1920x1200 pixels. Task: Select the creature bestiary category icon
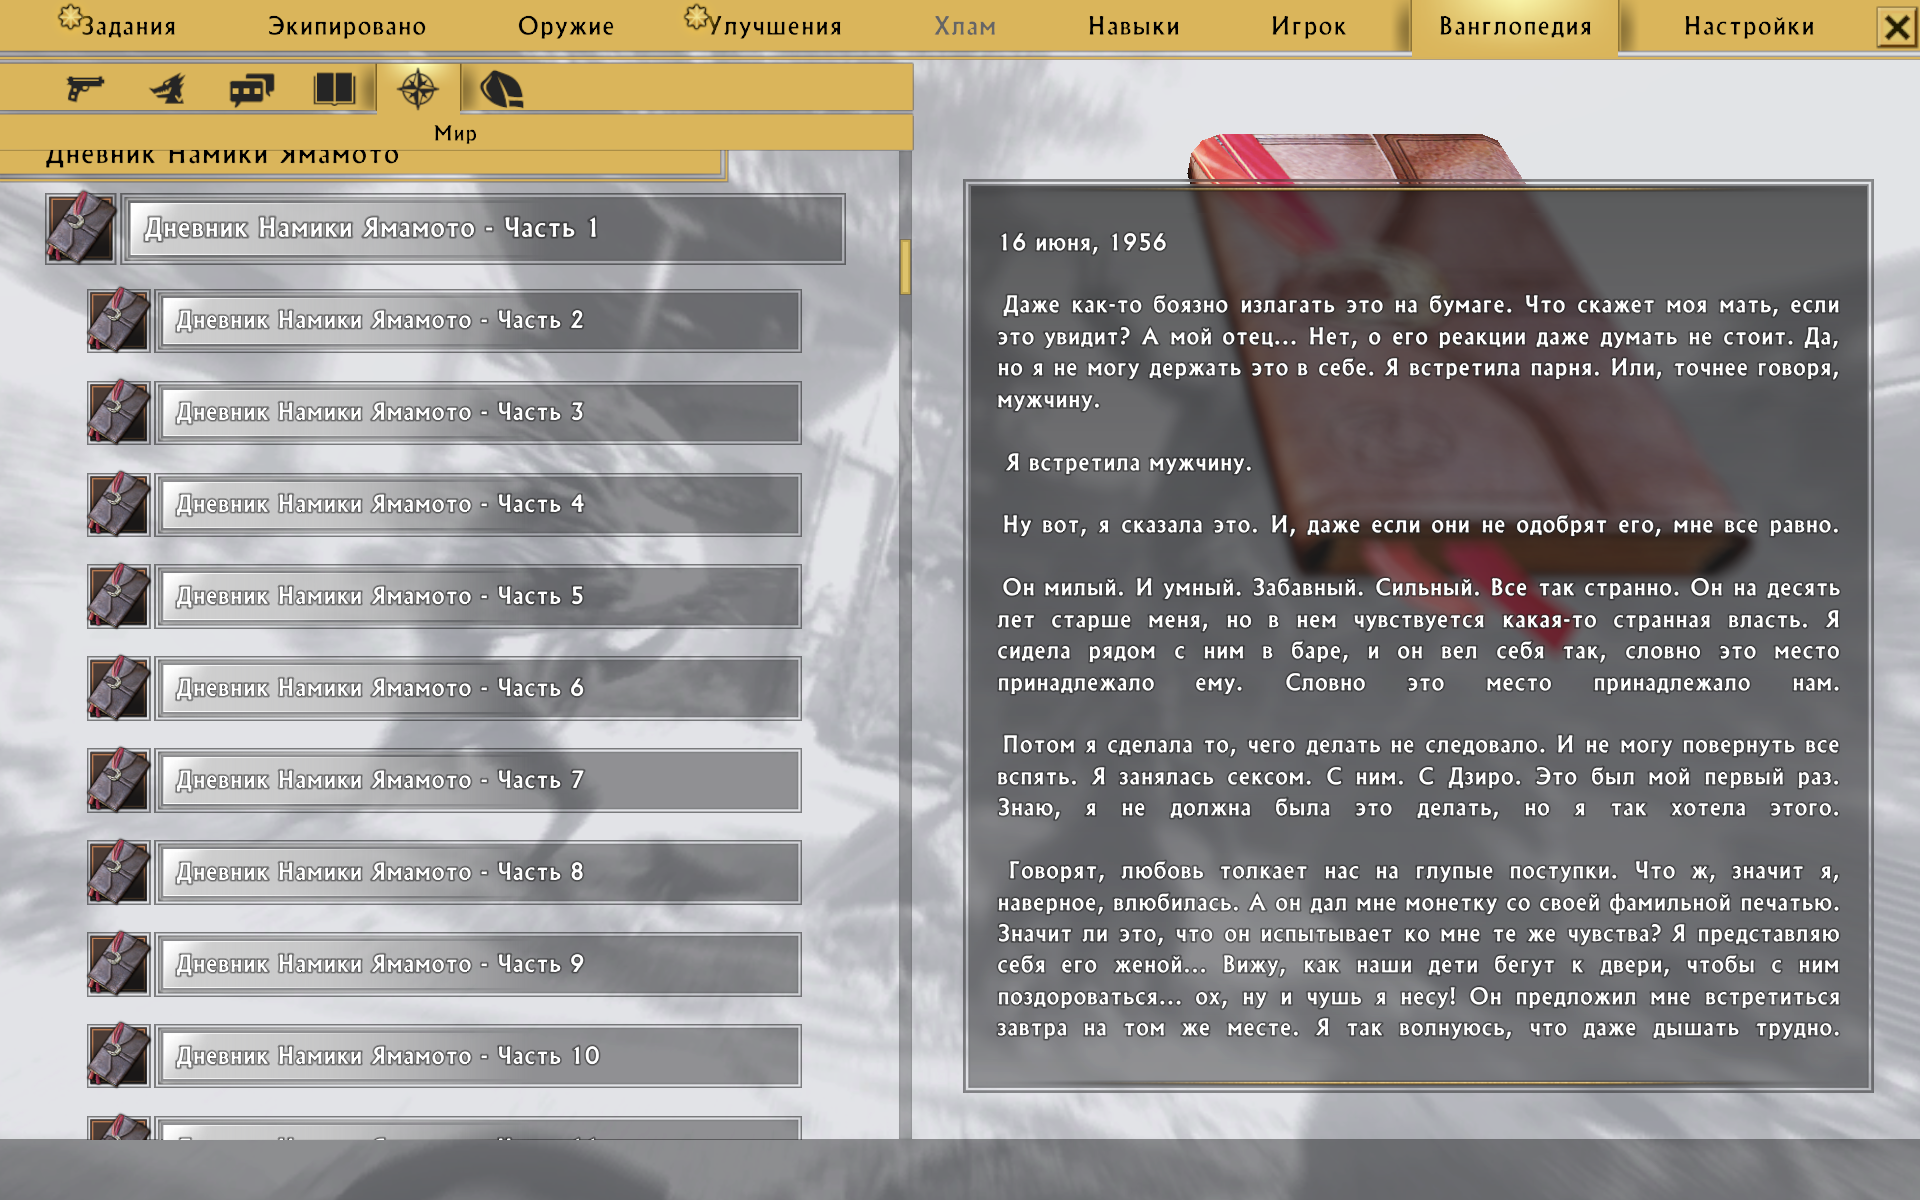tap(168, 89)
